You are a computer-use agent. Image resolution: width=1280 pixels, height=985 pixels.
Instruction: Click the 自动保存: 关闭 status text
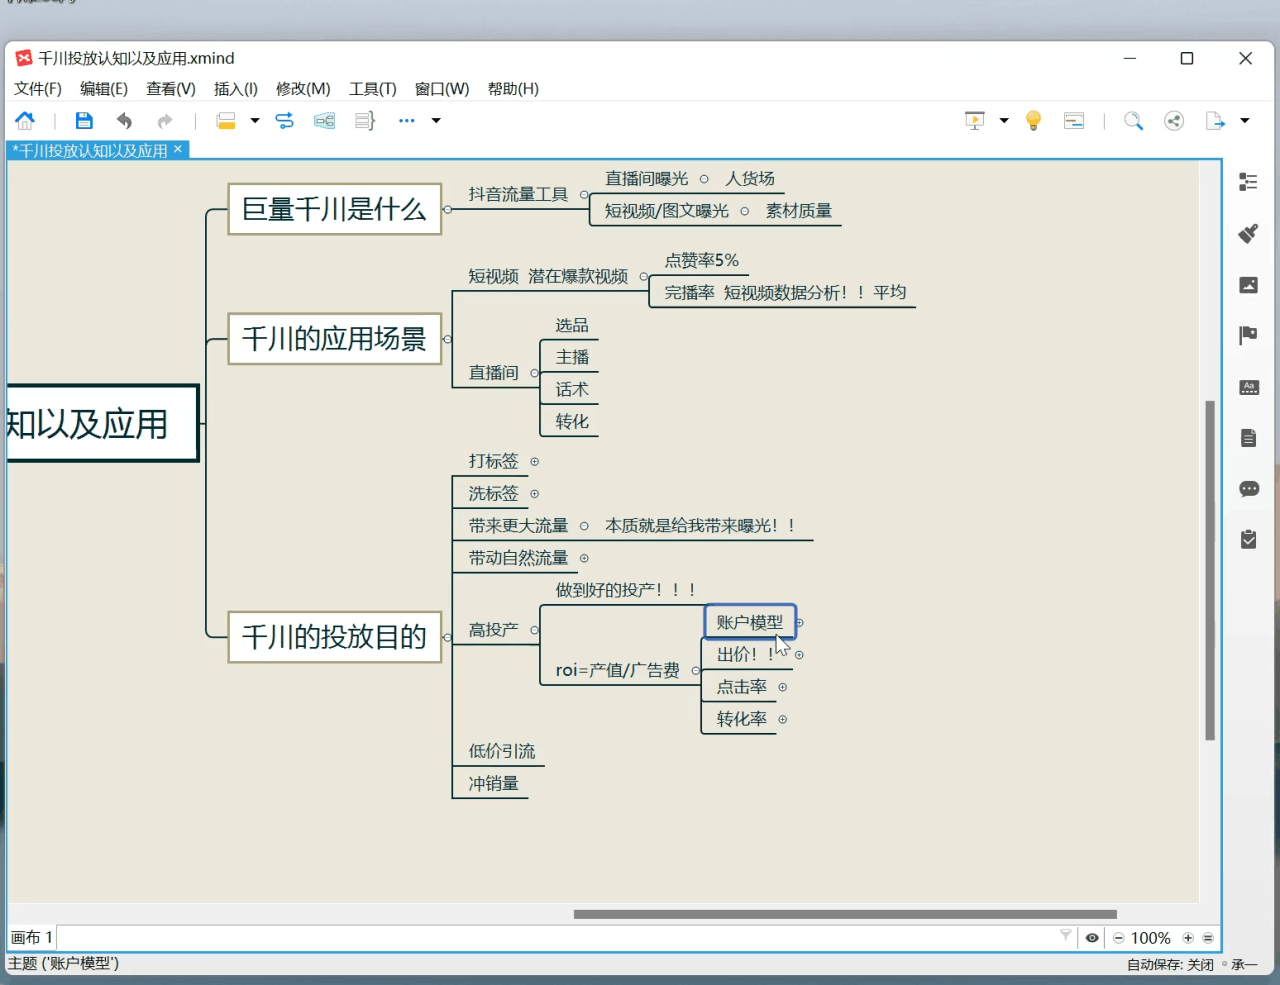point(1170,965)
